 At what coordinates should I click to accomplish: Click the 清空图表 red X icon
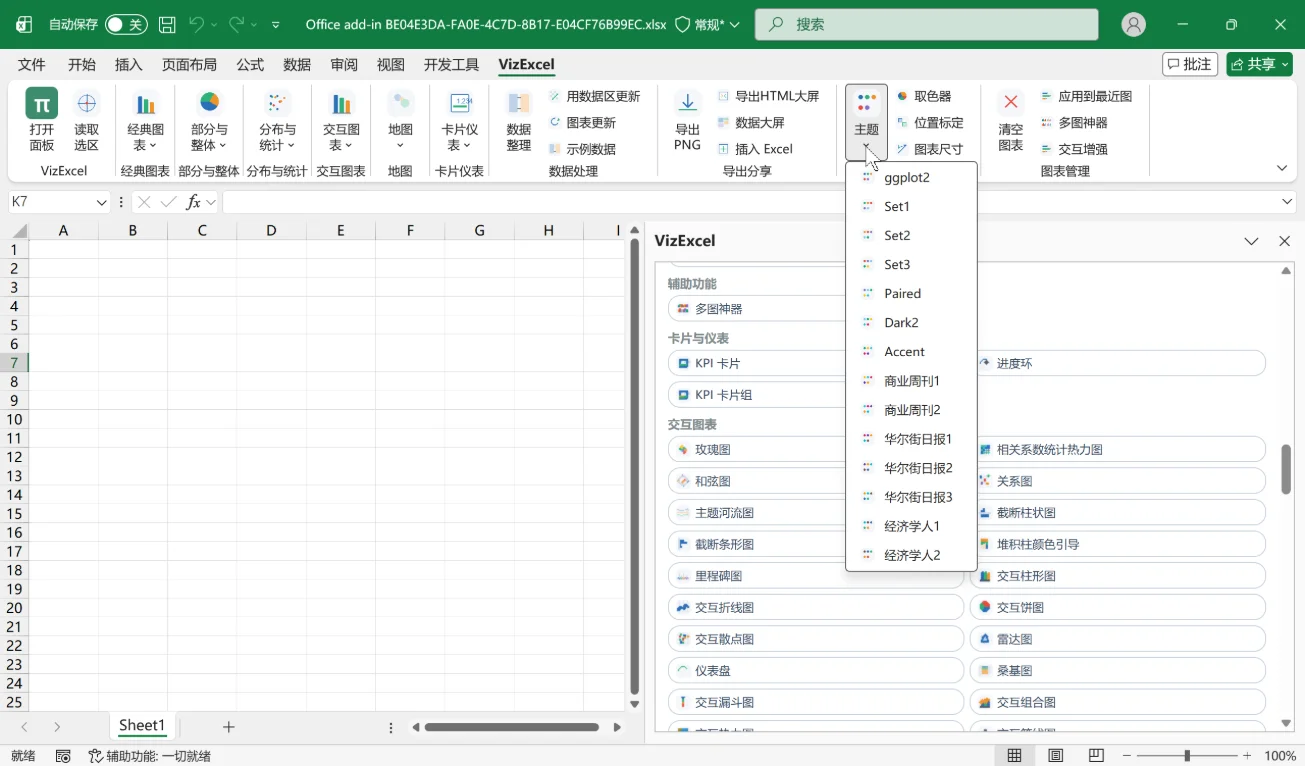click(1011, 103)
